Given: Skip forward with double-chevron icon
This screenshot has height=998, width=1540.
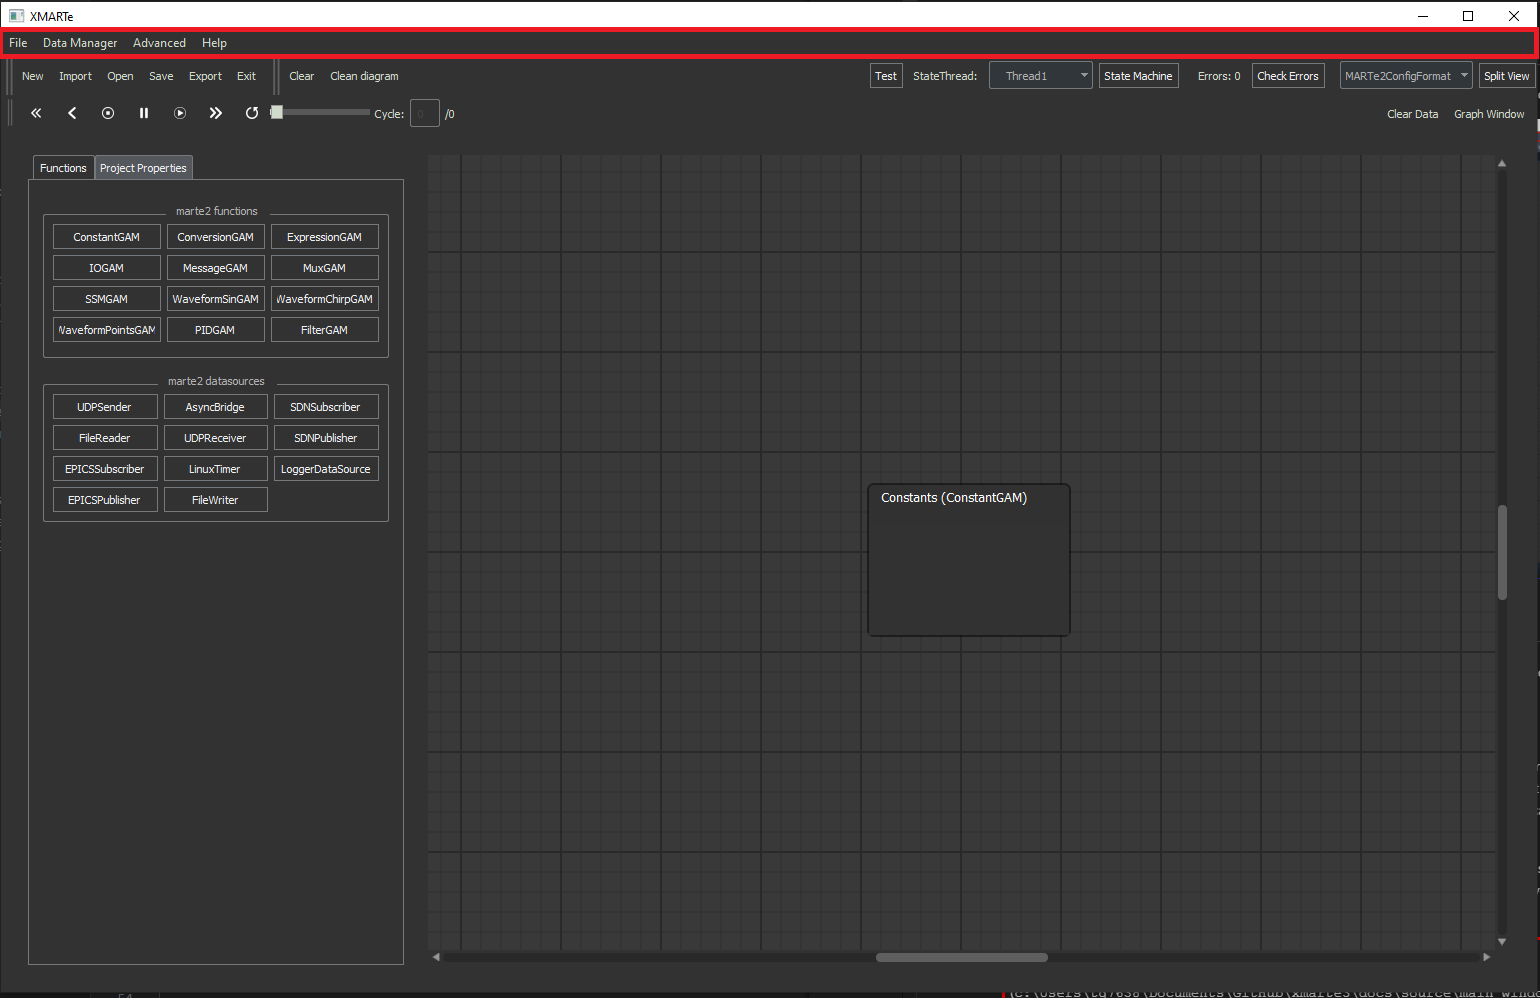Looking at the screenshot, I should (216, 113).
